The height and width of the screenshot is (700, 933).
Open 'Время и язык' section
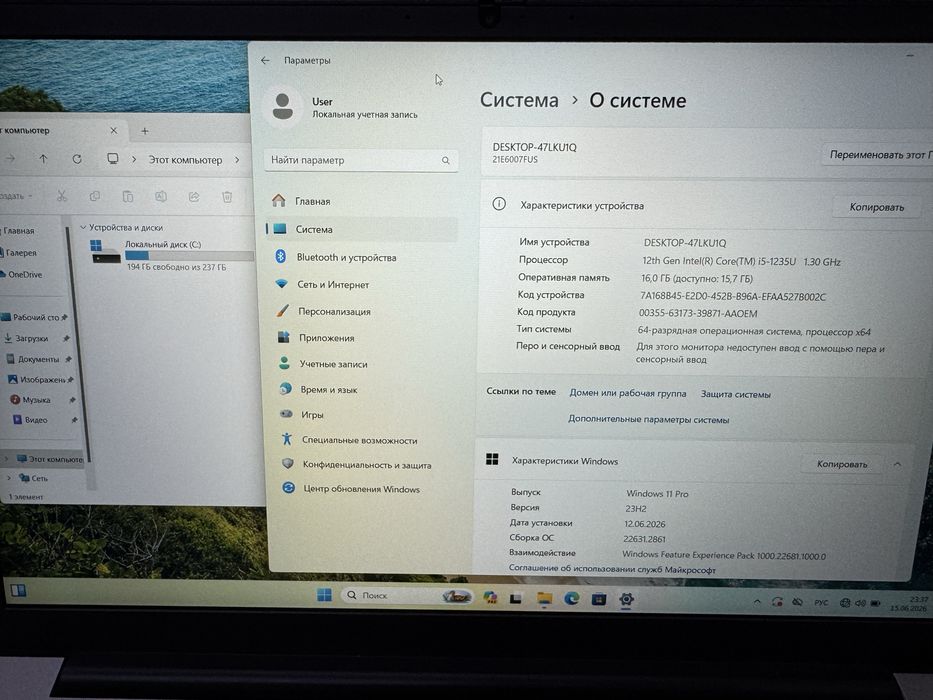point(328,389)
